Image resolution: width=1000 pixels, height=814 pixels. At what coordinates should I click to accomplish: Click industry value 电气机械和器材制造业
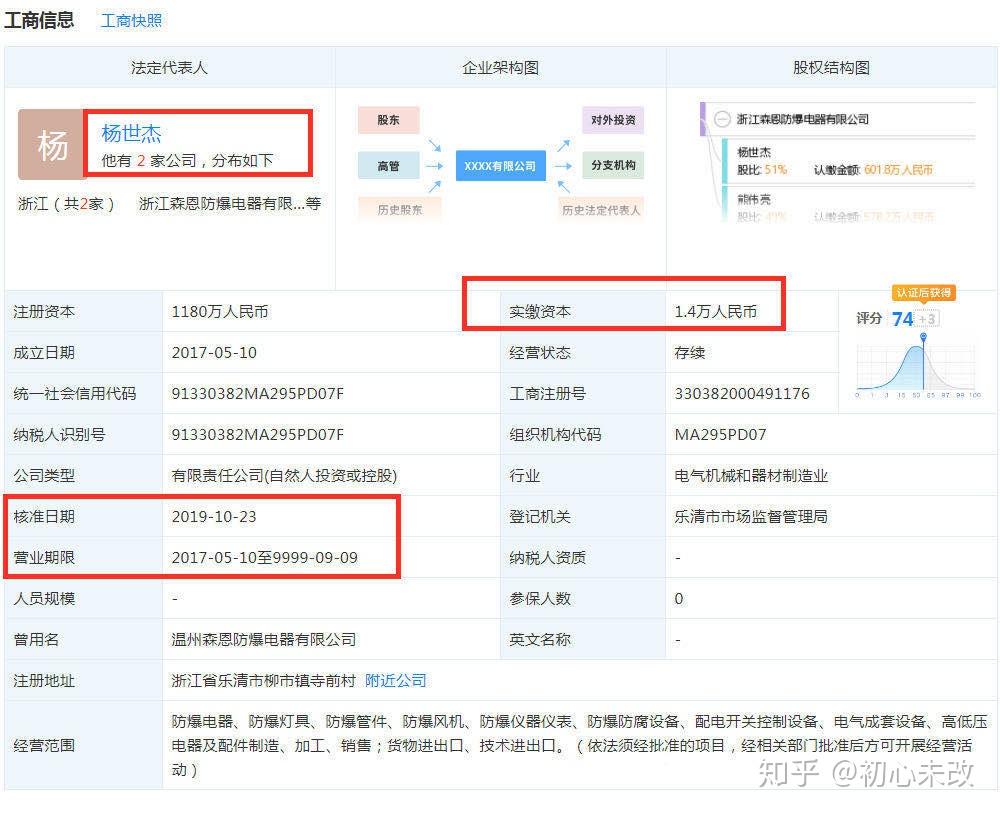click(751, 475)
